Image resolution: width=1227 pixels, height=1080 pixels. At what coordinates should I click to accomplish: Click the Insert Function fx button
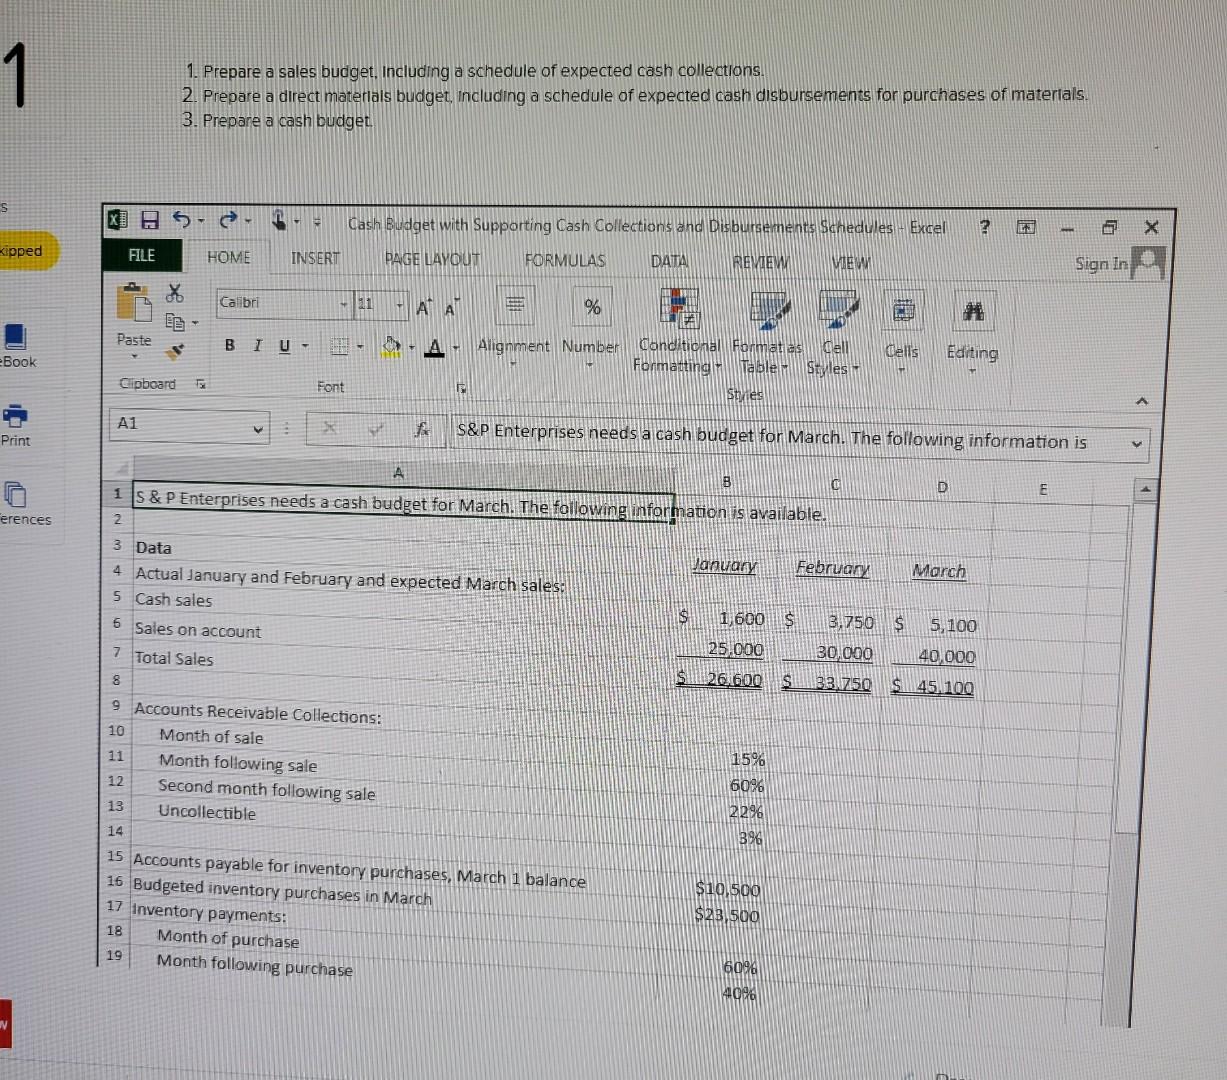421,430
